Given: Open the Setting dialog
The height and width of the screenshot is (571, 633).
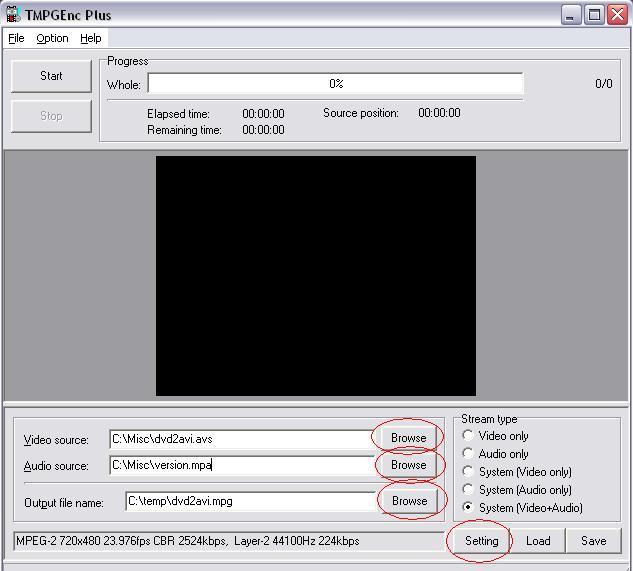Looking at the screenshot, I should click(481, 541).
